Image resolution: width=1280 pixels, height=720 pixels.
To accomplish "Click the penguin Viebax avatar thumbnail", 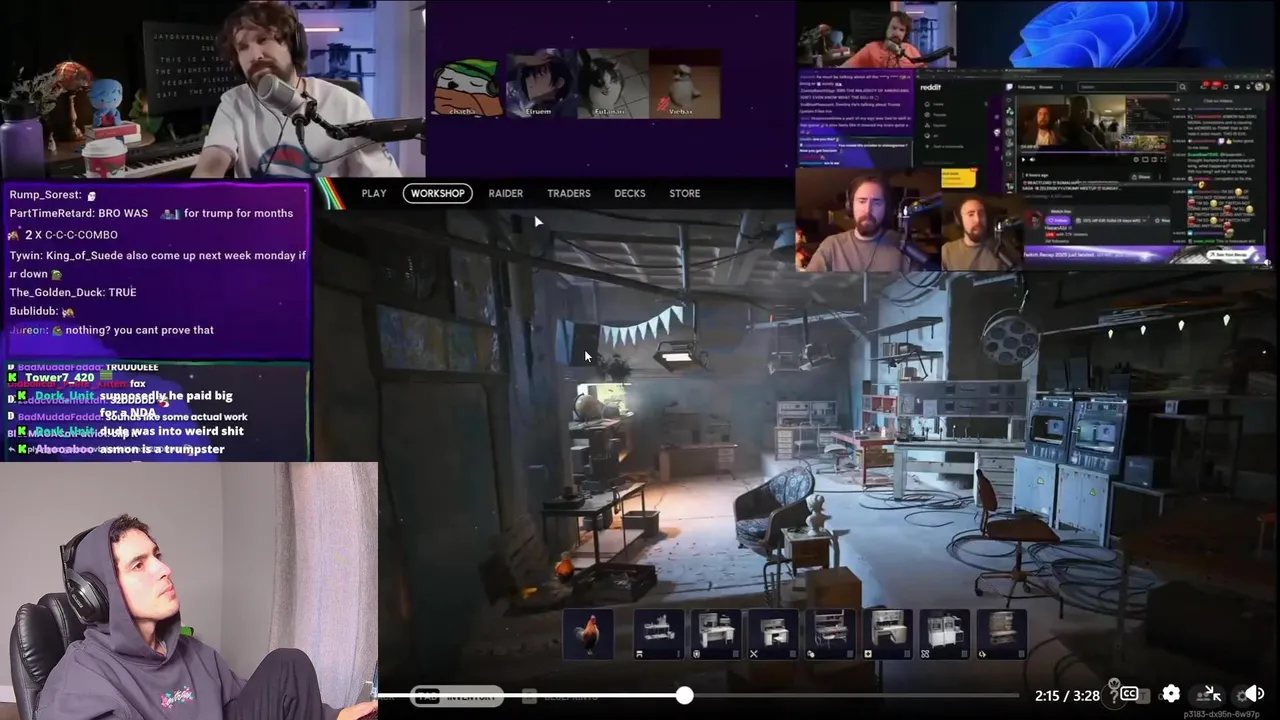I will 685,84.
